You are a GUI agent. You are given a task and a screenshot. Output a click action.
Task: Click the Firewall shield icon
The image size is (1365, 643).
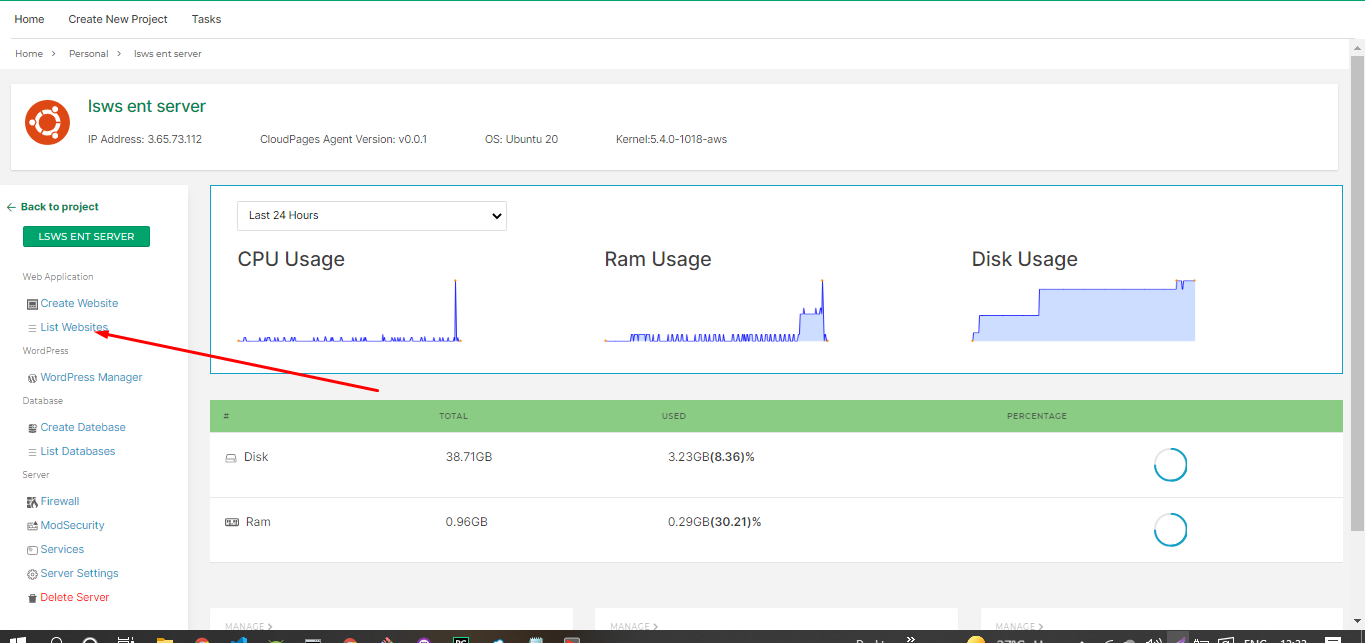point(31,501)
